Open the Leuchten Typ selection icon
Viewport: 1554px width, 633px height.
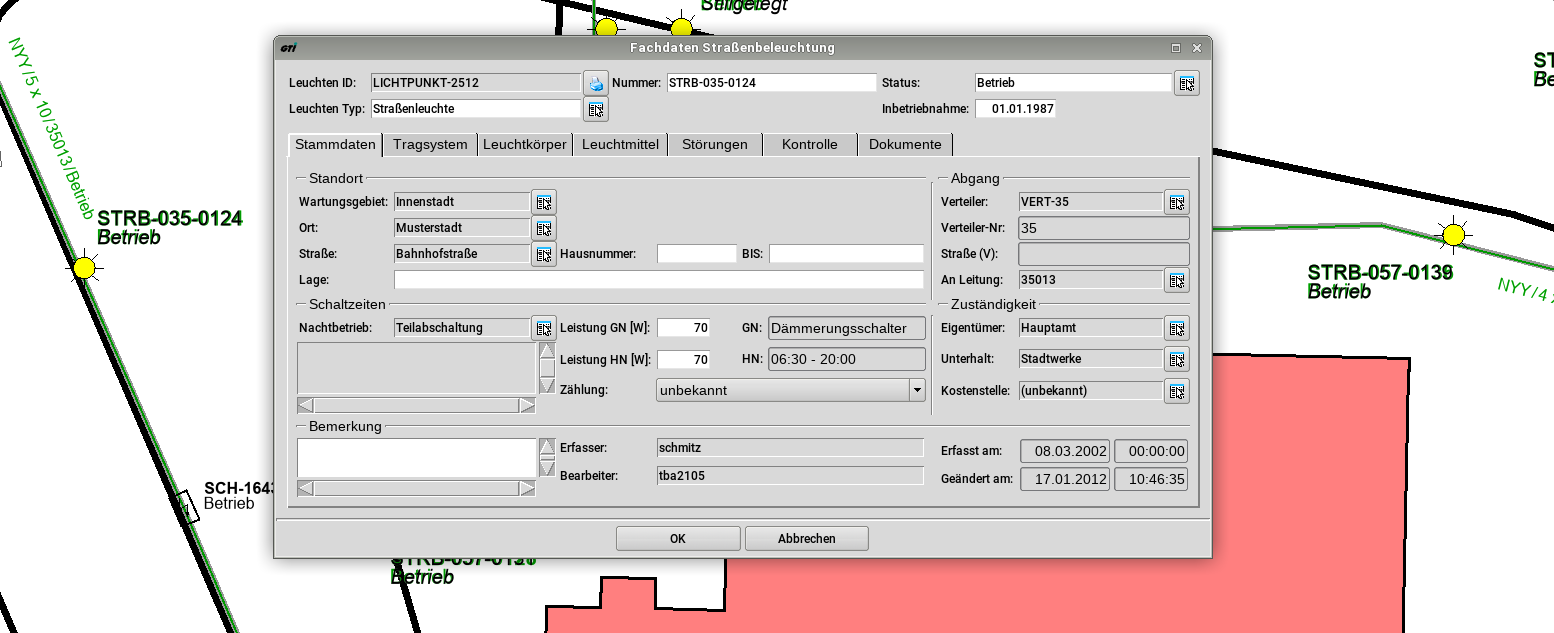pos(595,109)
